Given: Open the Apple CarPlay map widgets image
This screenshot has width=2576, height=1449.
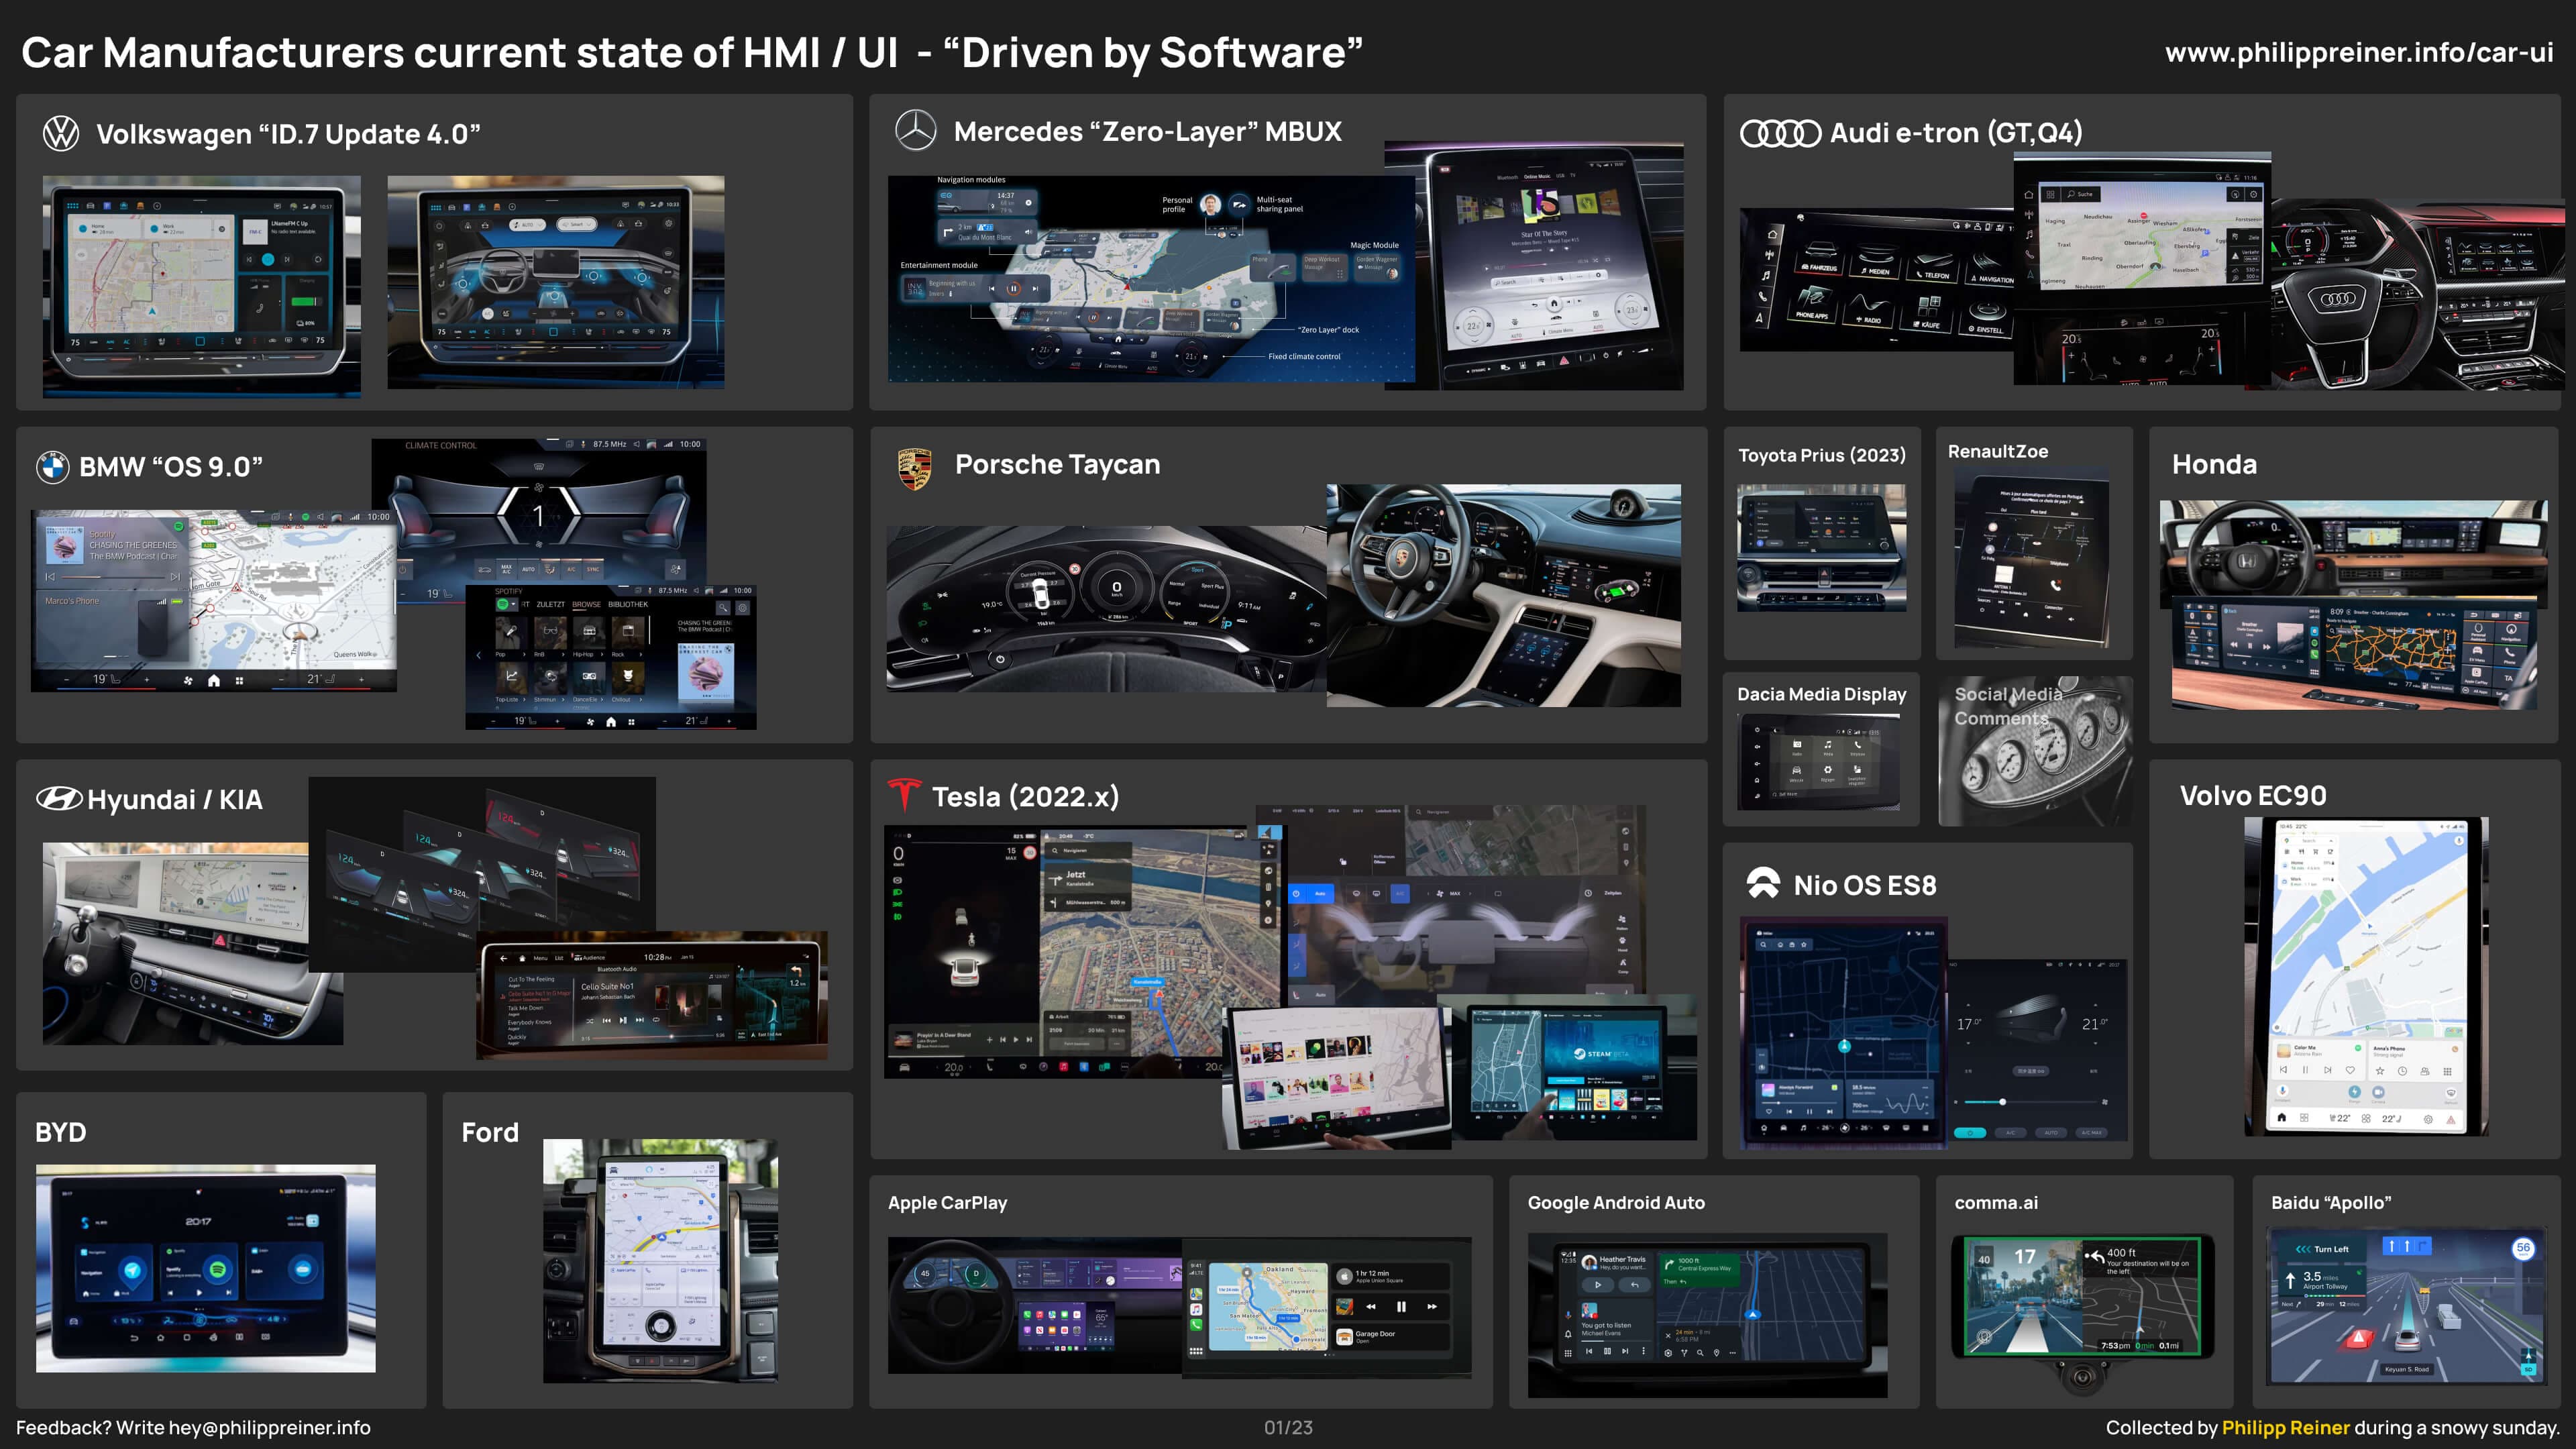Looking at the screenshot, I should (x=1327, y=1308).
